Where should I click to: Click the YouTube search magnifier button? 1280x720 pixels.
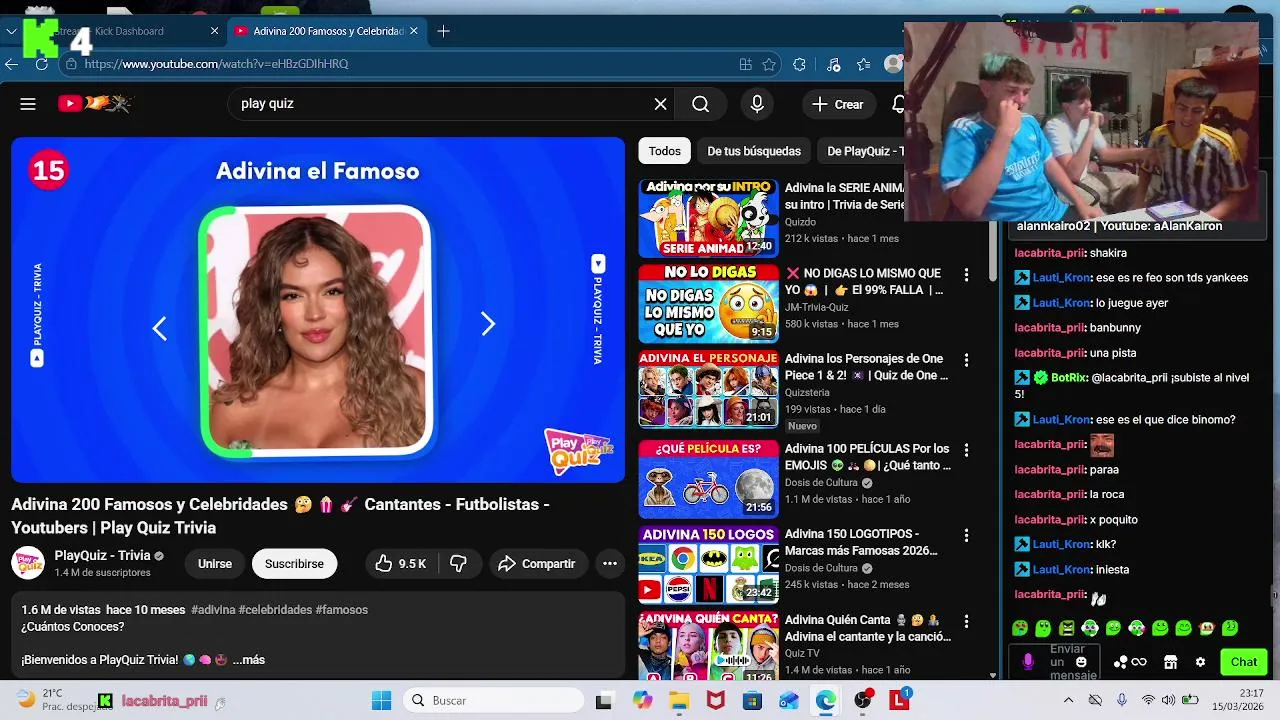tap(700, 104)
